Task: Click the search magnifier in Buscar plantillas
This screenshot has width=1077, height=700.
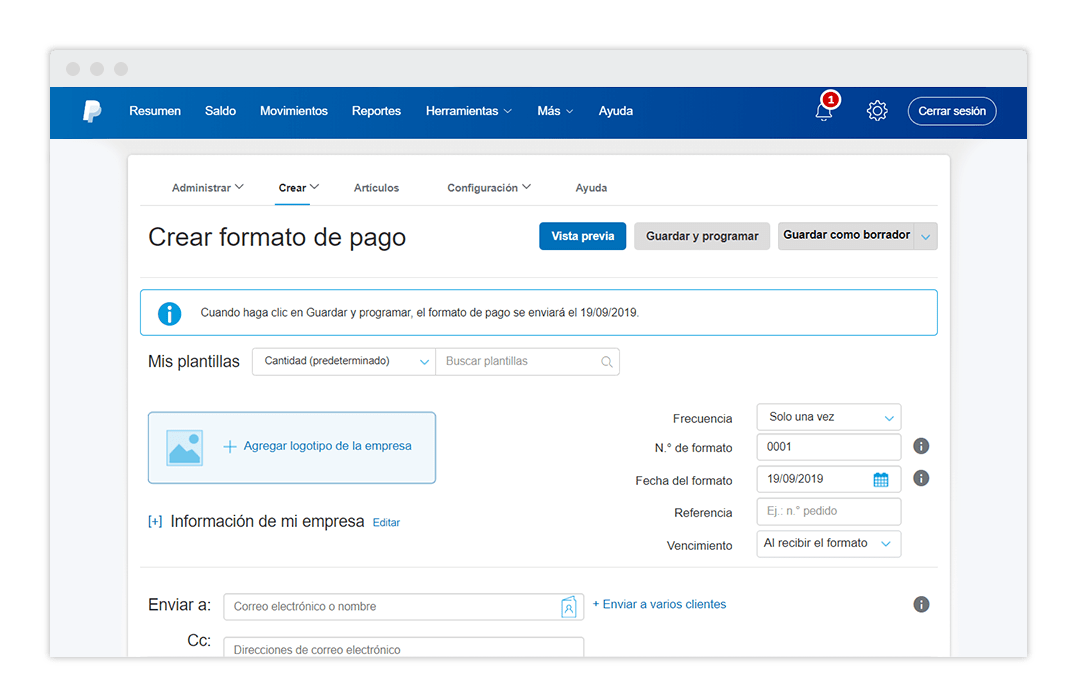Action: point(607,362)
